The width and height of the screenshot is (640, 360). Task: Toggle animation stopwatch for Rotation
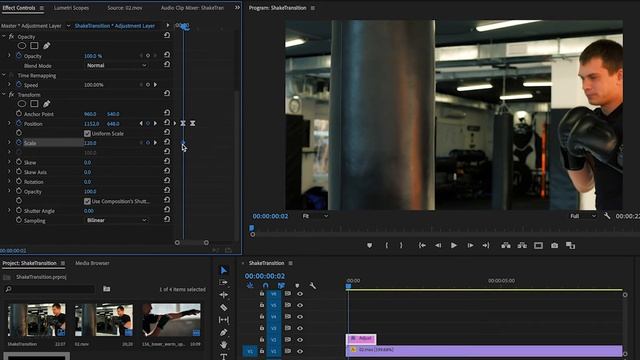pos(19,181)
